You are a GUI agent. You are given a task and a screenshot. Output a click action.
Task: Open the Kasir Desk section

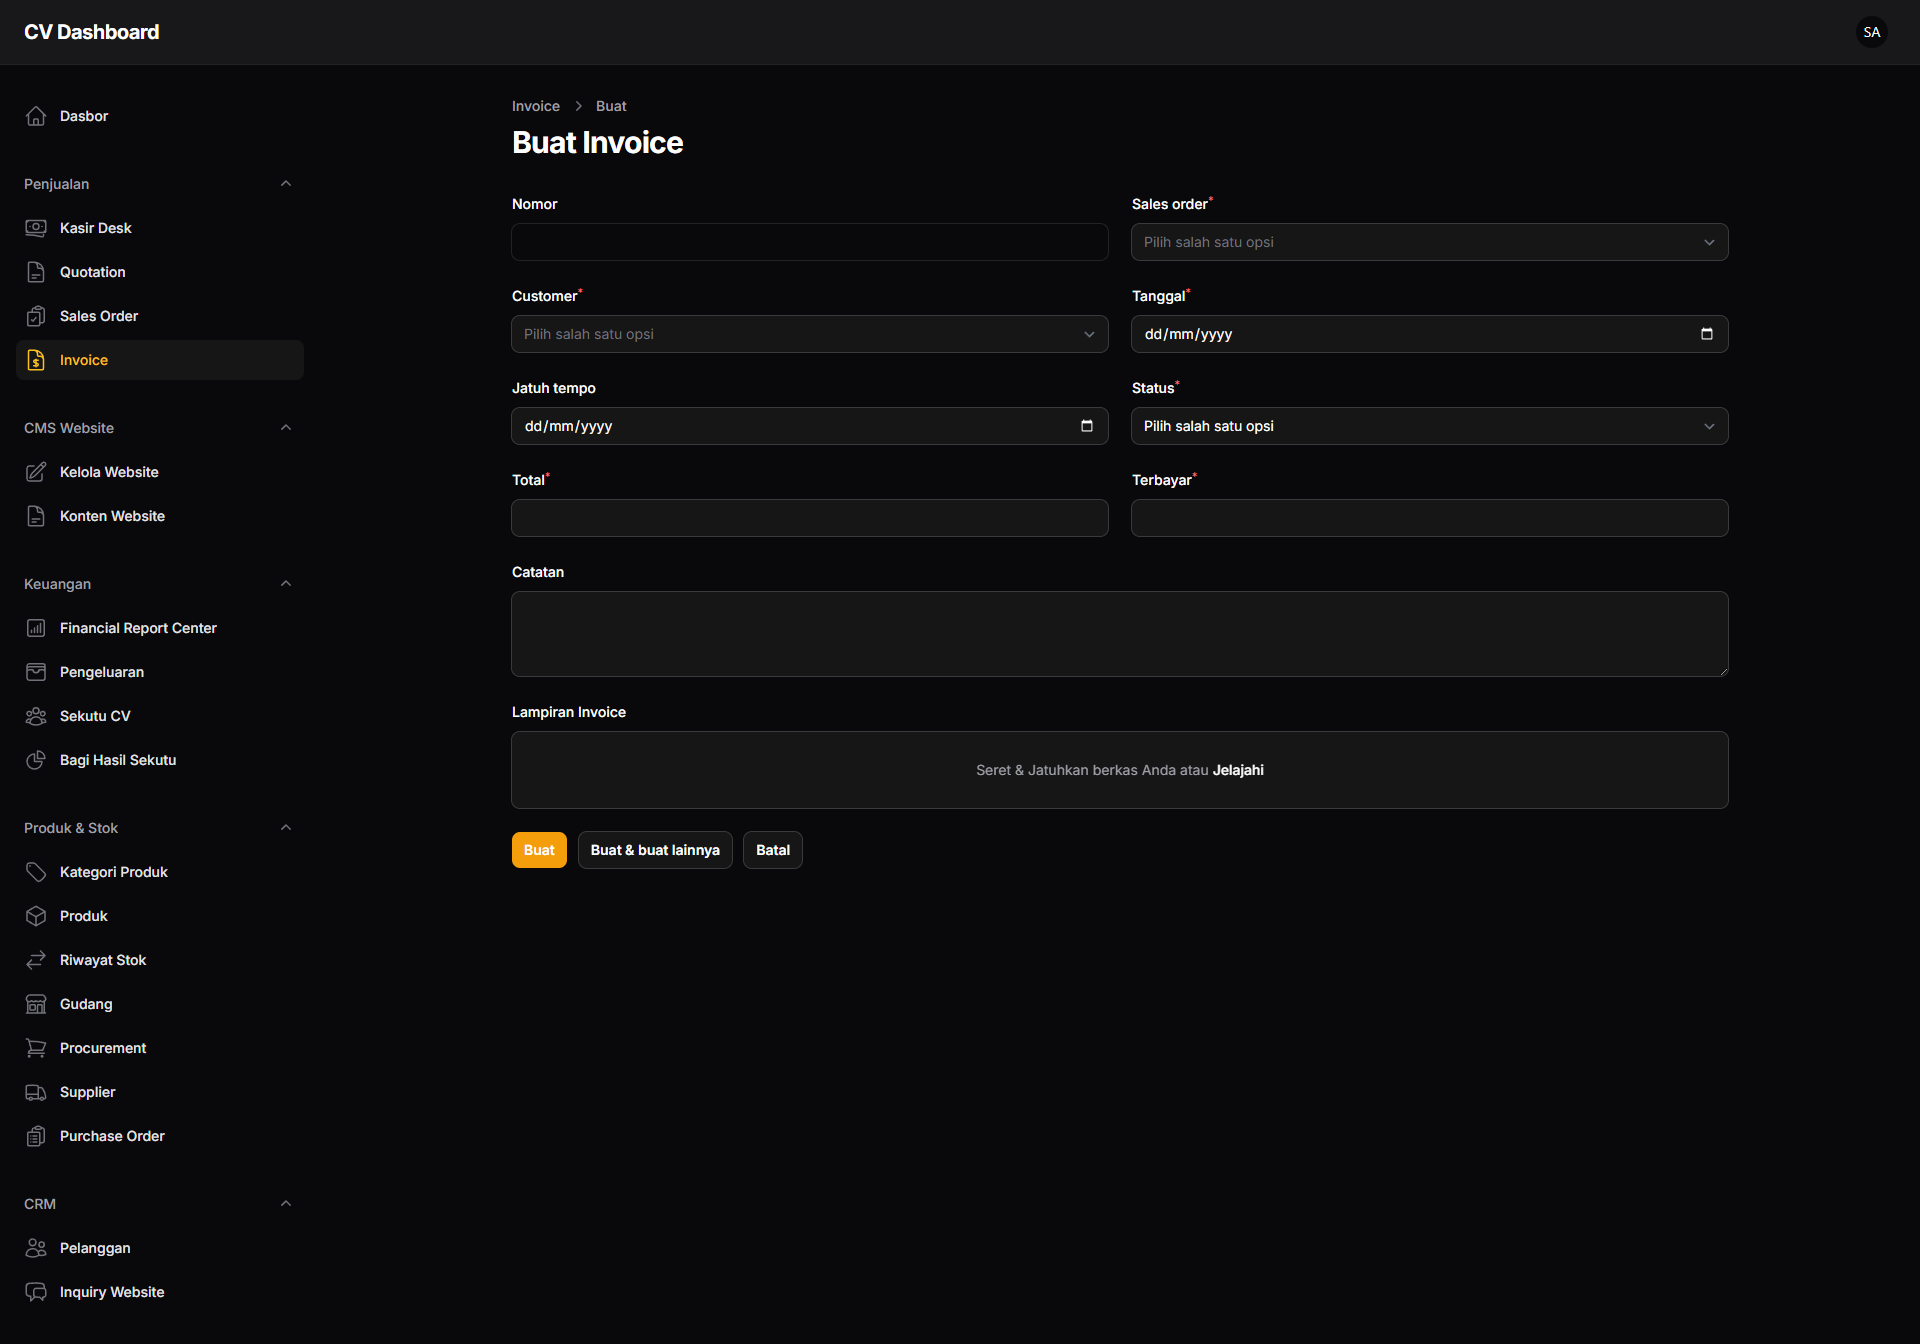pyautogui.click(x=95, y=227)
